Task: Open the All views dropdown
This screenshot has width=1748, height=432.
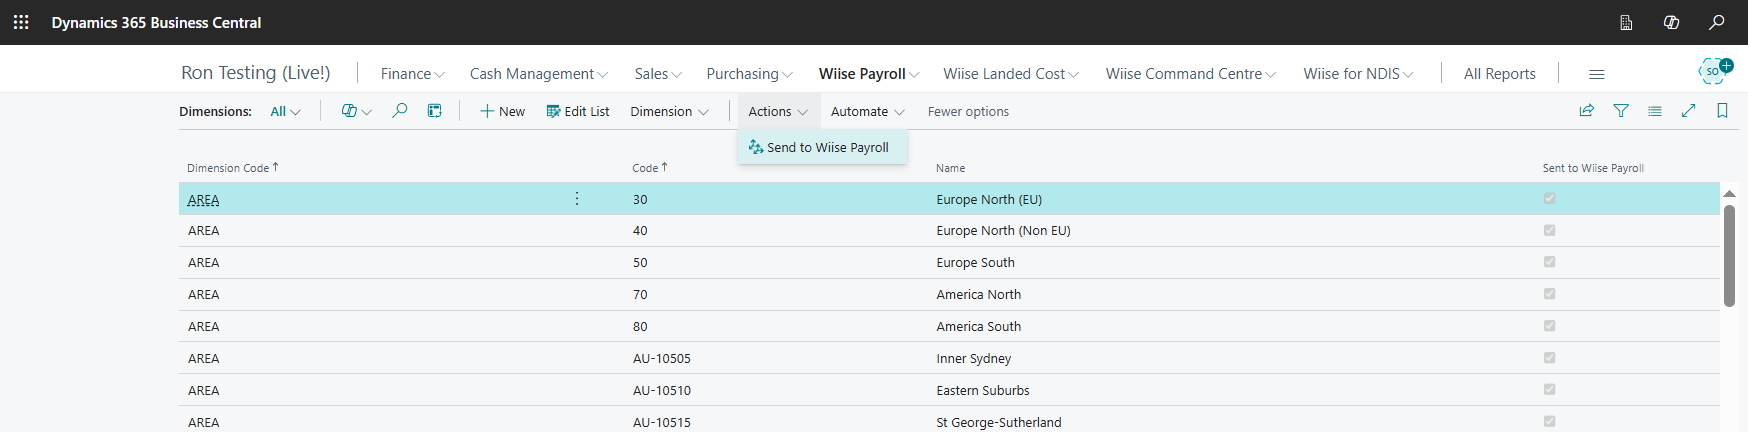Action: tap(285, 111)
